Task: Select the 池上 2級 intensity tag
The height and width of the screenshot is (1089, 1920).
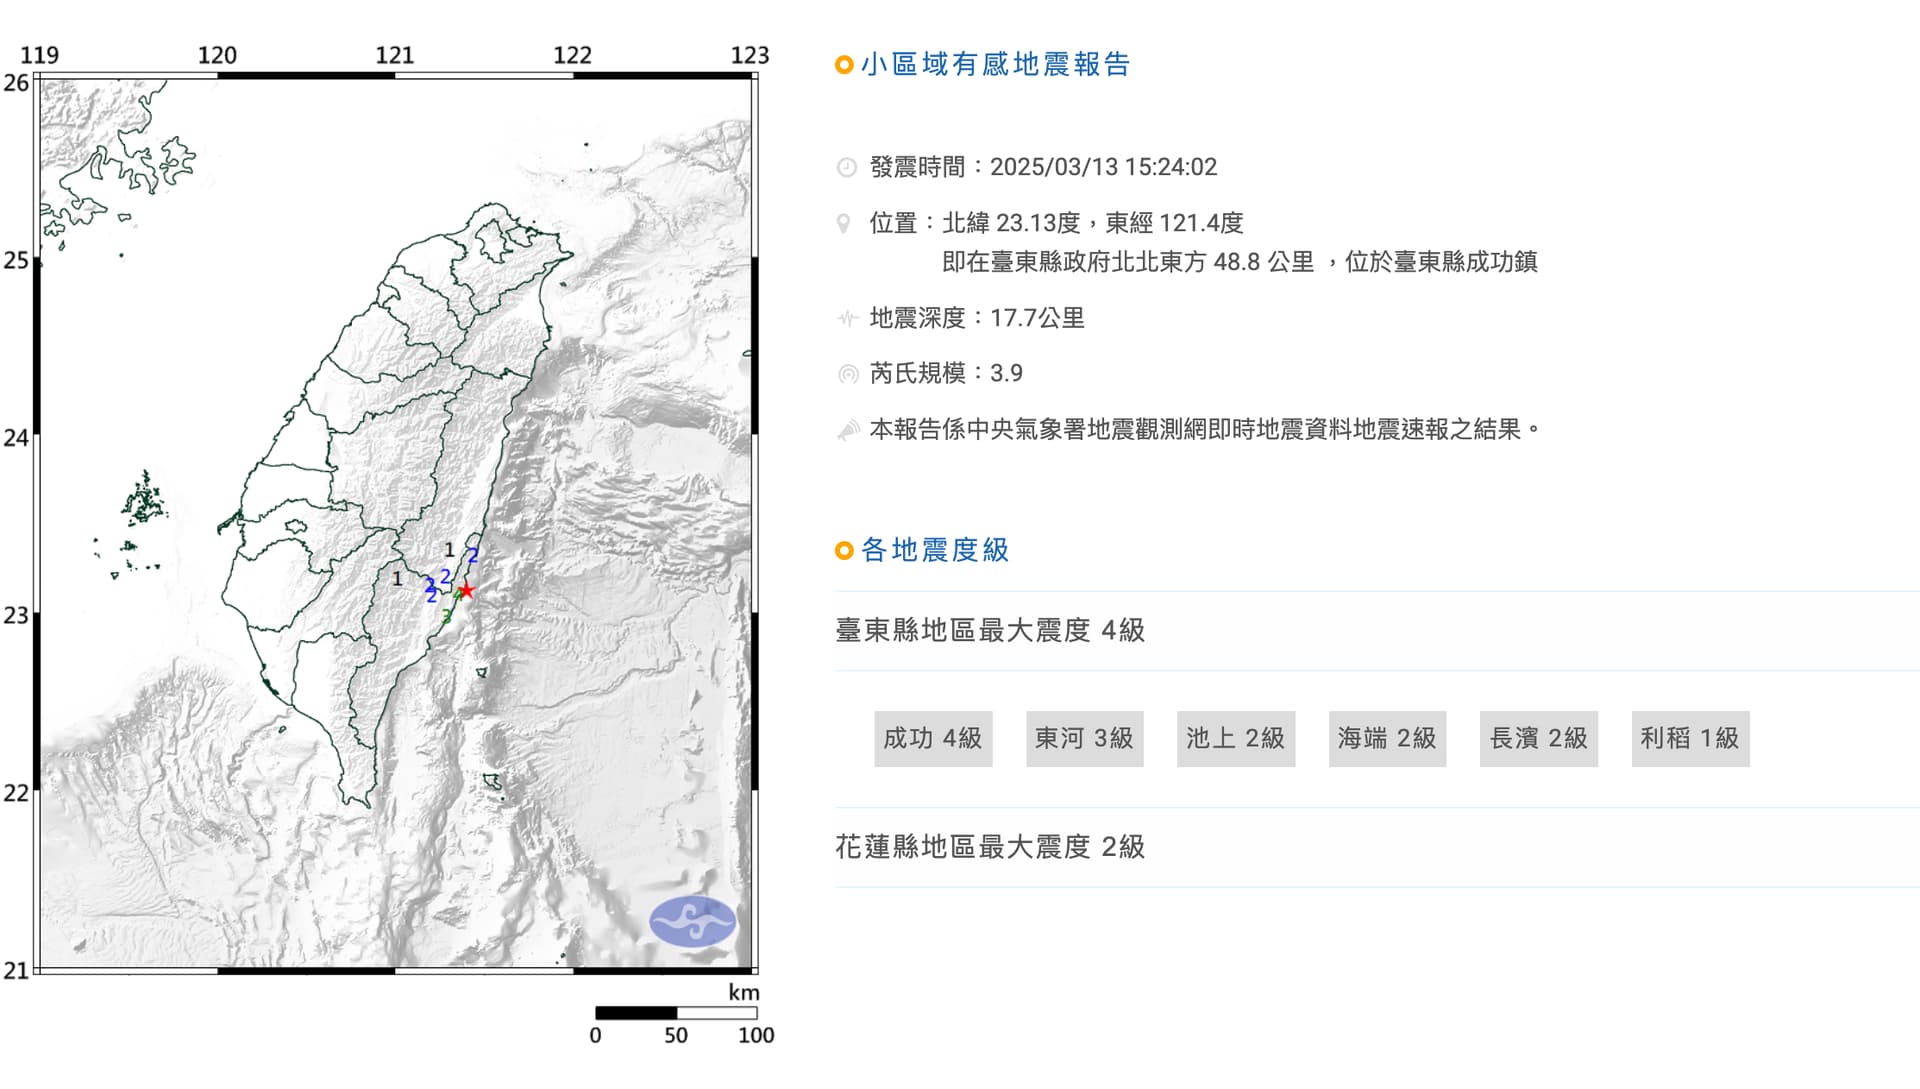Action: (1235, 739)
